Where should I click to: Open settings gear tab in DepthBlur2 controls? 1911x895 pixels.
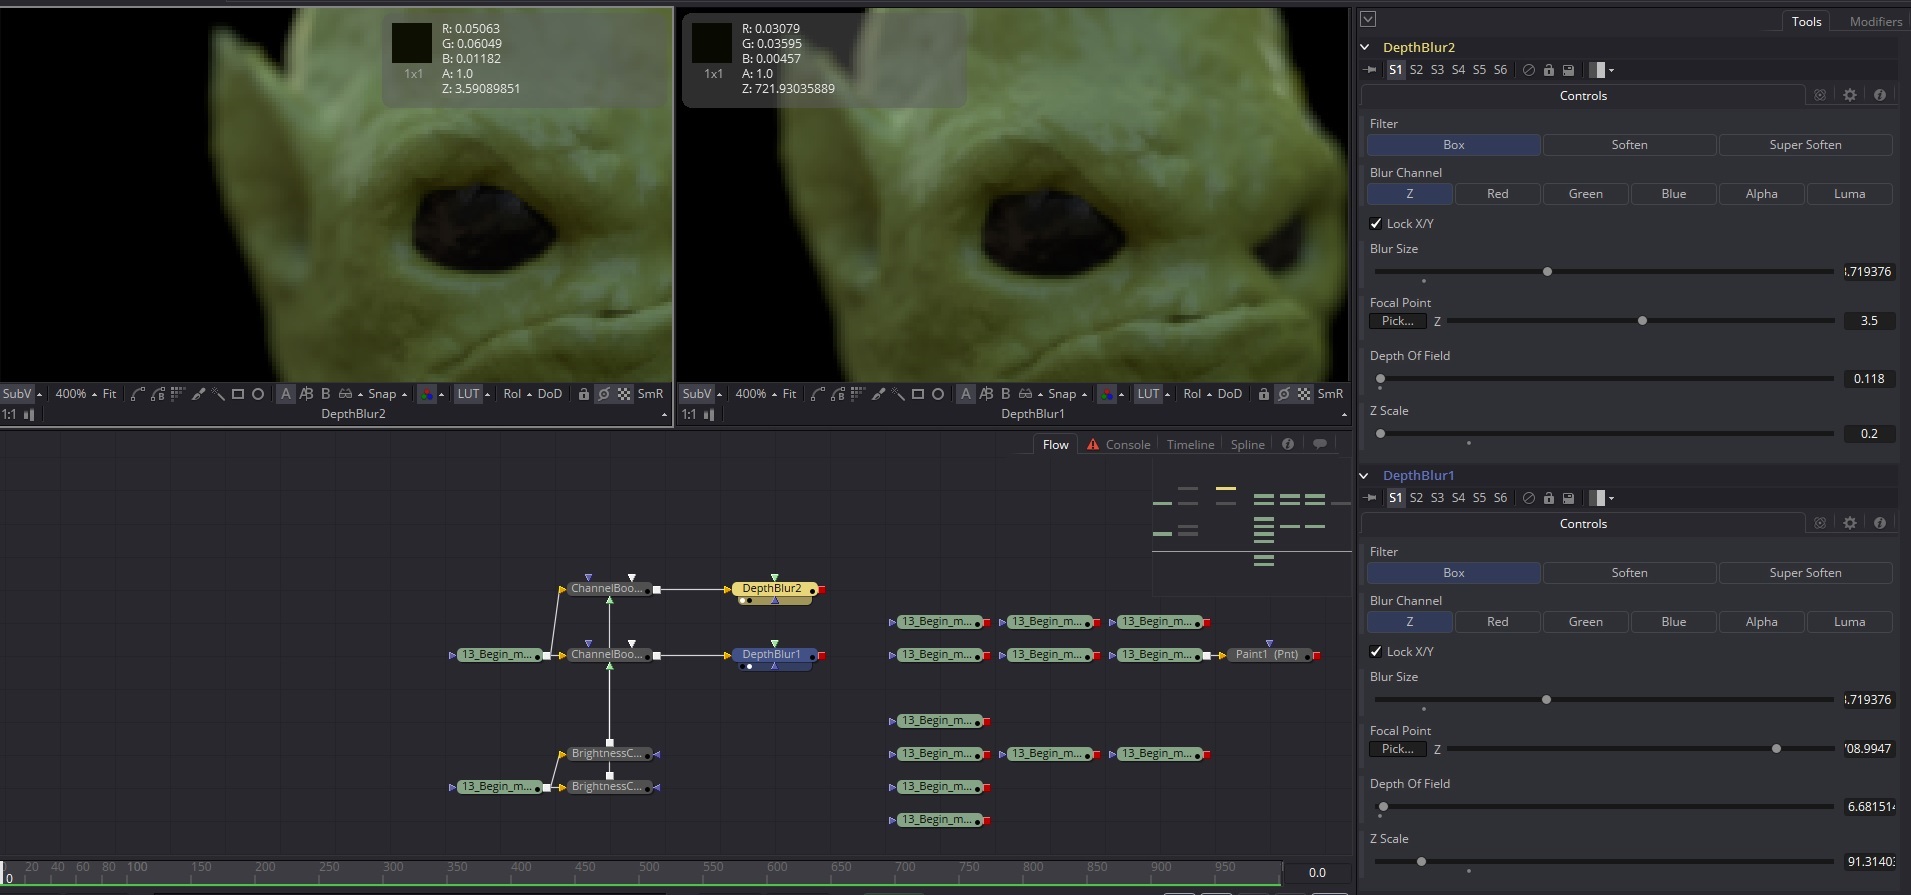tap(1850, 95)
